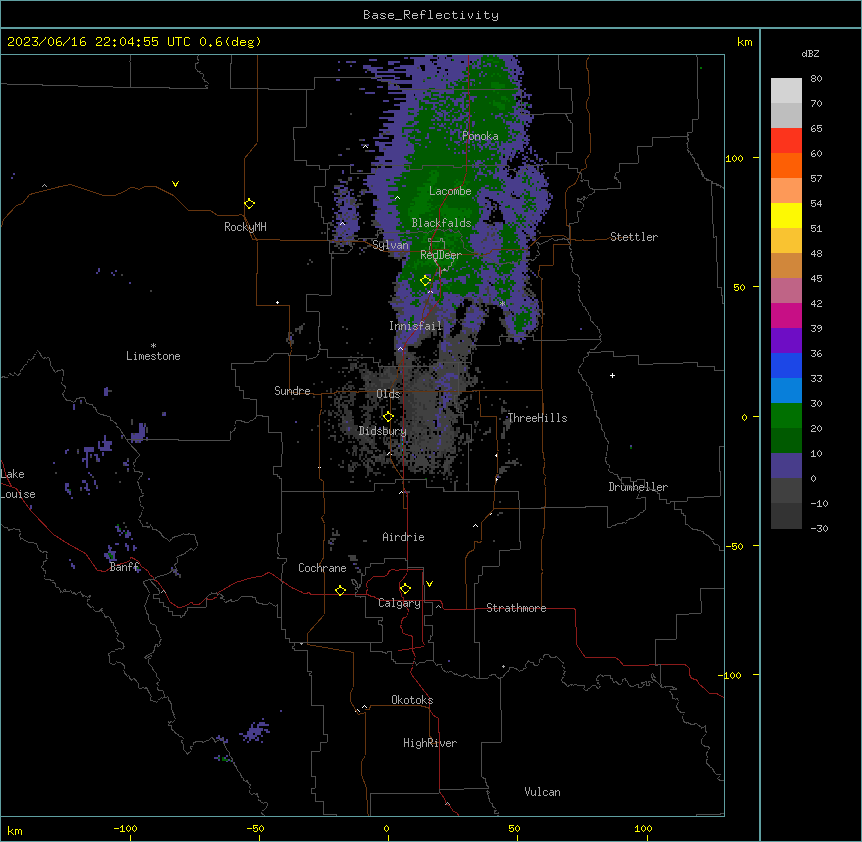
Task: Select the RockyMH label
Action: click(x=245, y=227)
